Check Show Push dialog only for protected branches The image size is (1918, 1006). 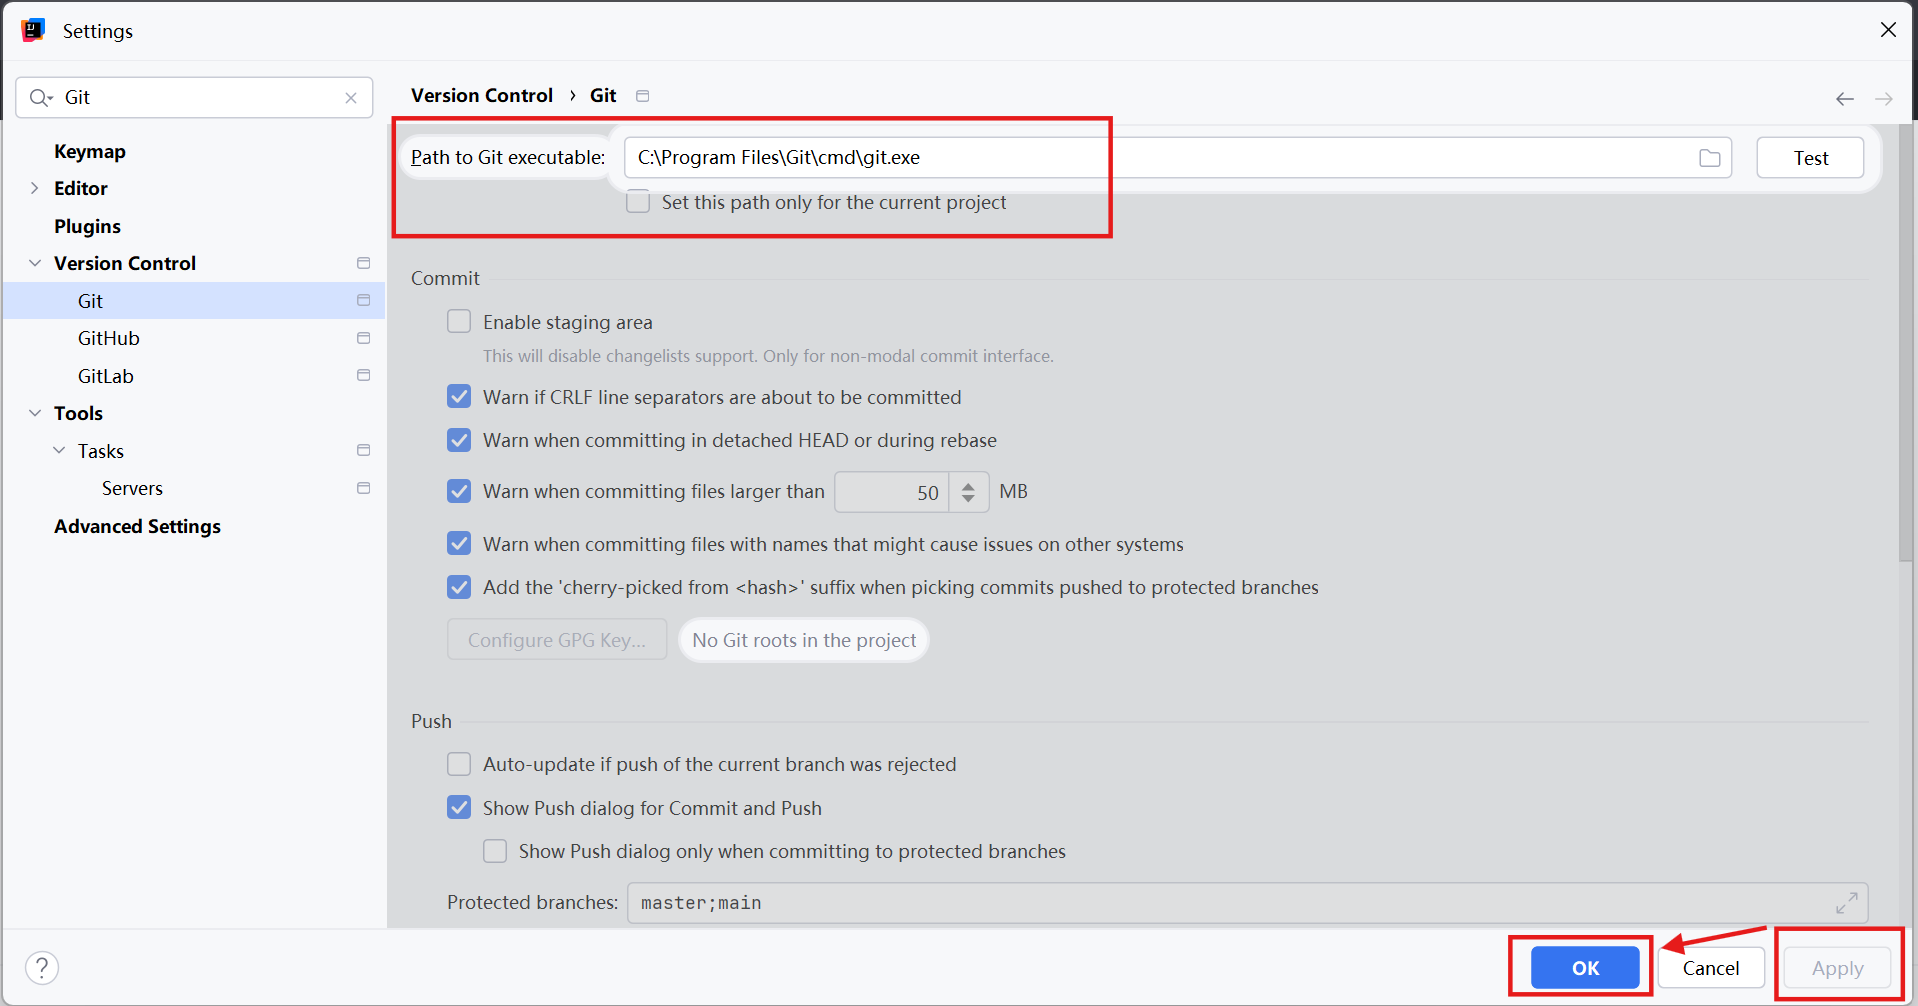click(495, 851)
